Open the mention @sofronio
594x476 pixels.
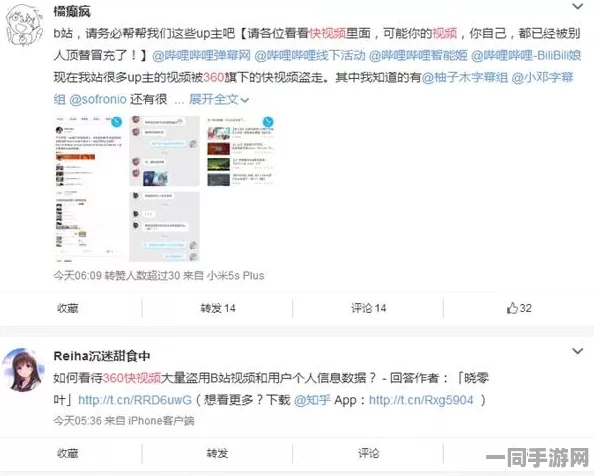[98, 99]
